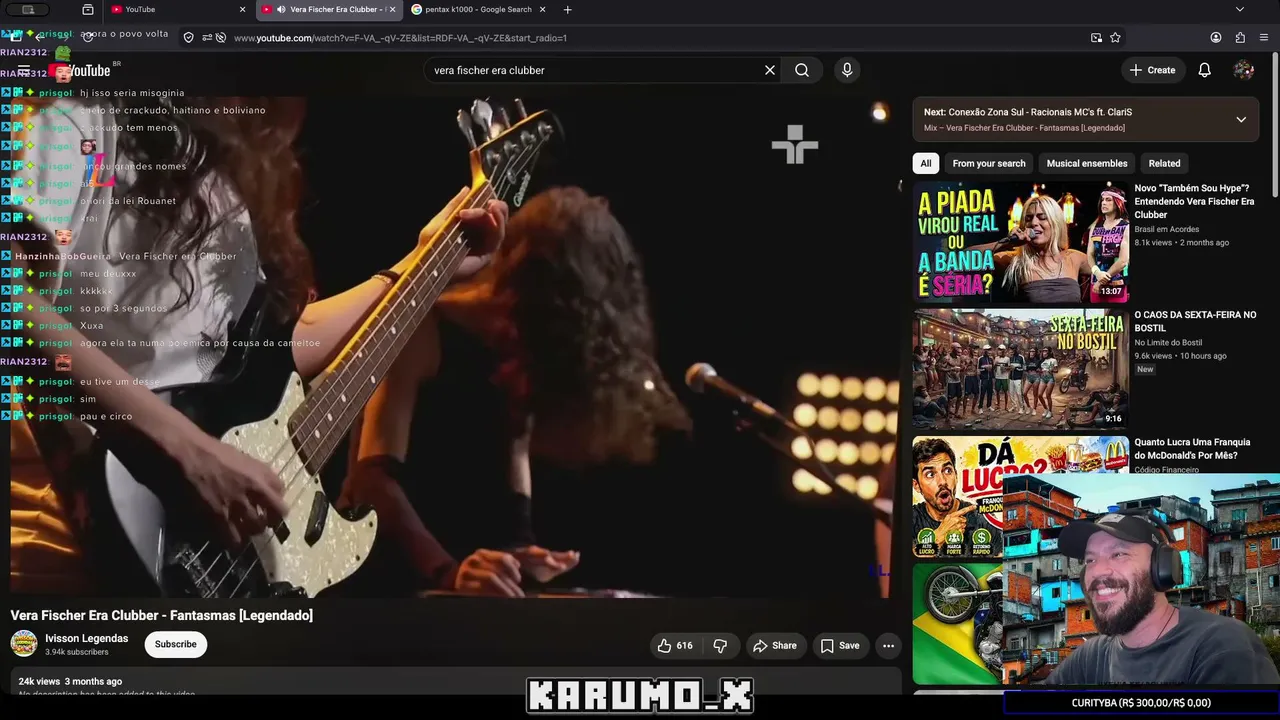Click the YouTube search input field
This screenshot has width=1280, height=720.
coord(594,70)
